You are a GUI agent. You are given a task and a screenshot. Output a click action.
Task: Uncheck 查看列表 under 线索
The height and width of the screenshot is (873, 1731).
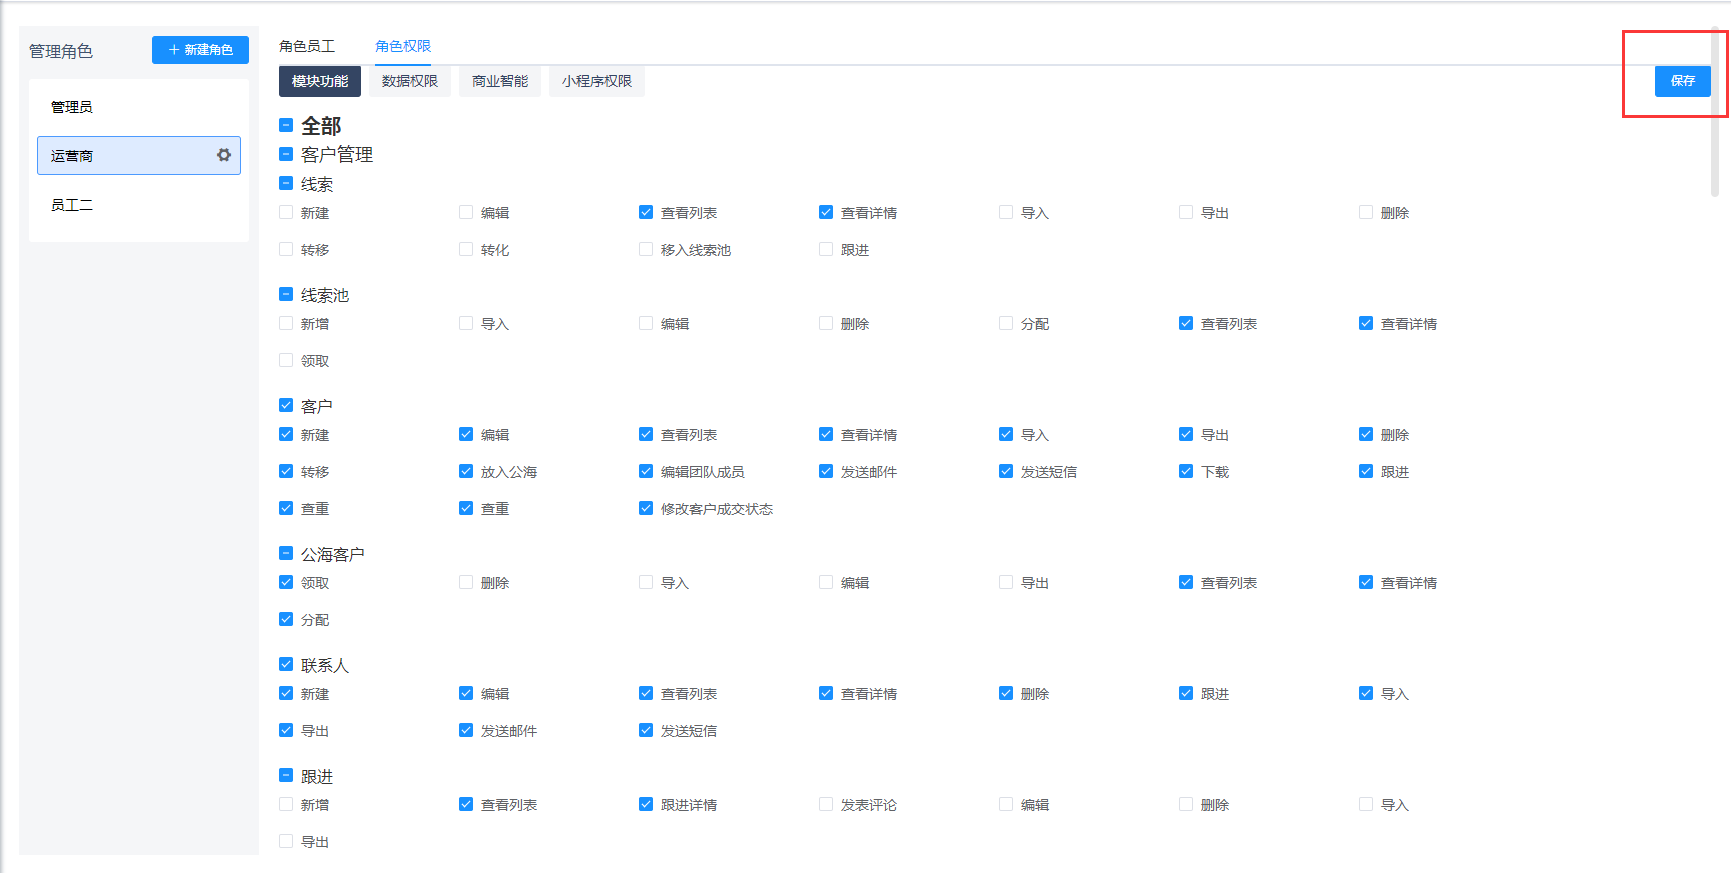tap(646, 213)
